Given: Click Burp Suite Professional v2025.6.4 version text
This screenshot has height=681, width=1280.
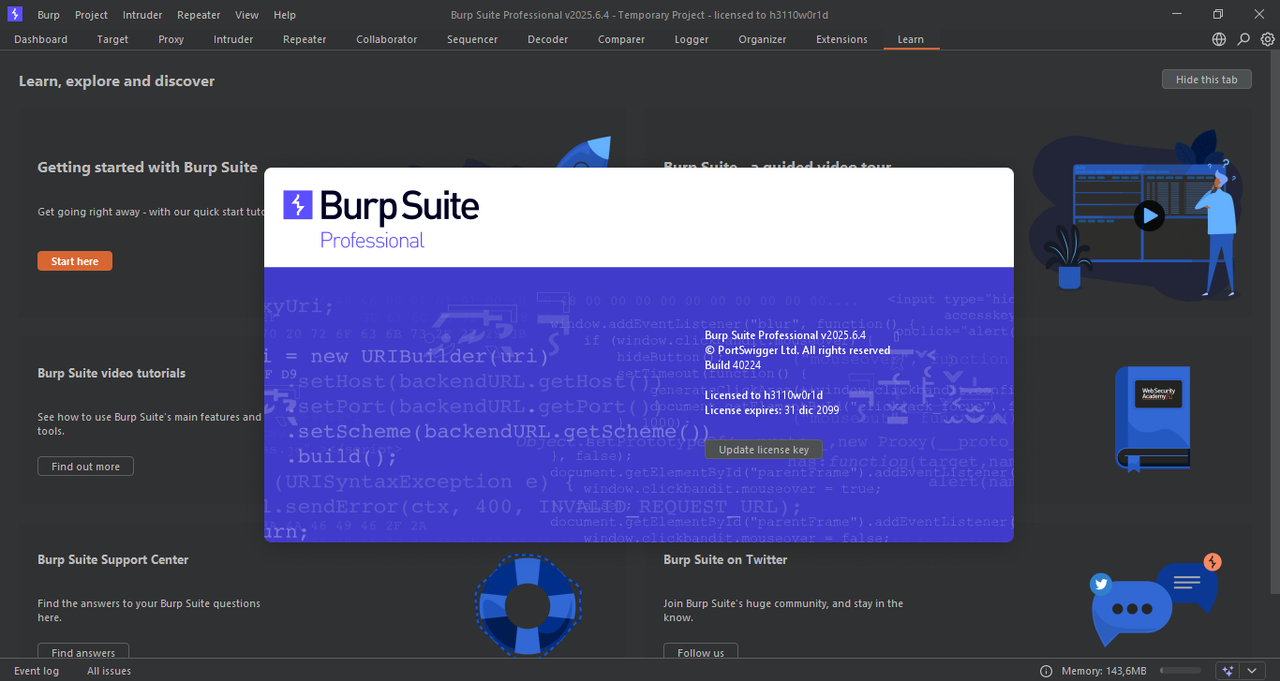Looking at the screenshot, I should pos(785,335).
